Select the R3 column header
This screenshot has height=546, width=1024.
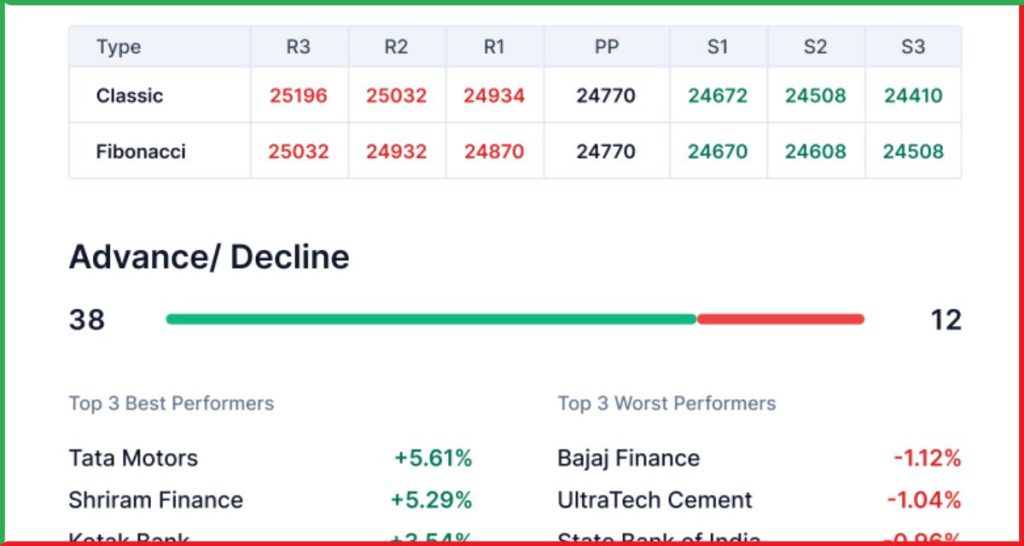[298, 47]
